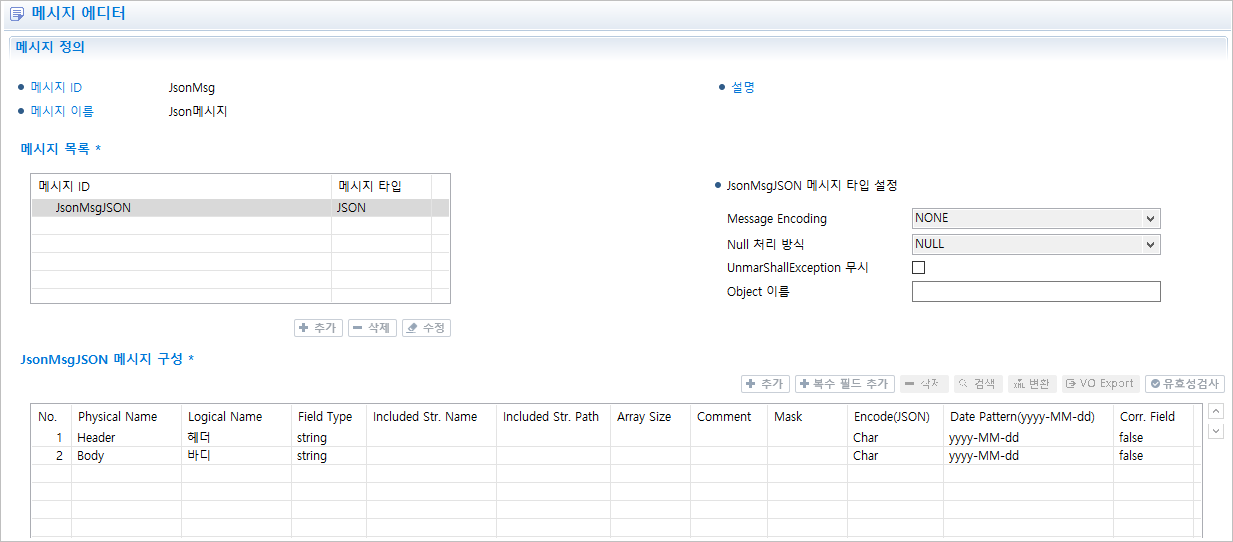Click the Physical Name column header

[118, 416]
